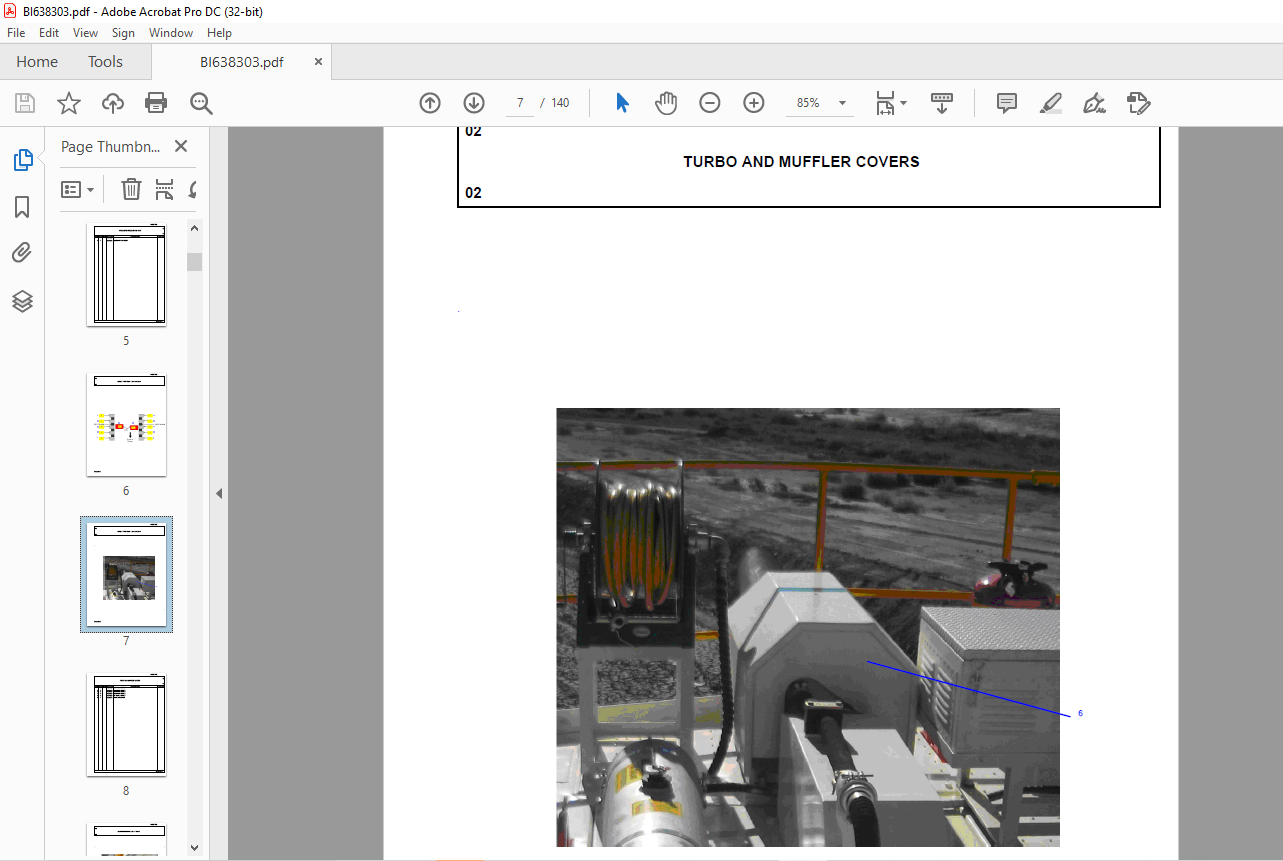This screenshot has width=1283, height=861.
Task: Open the View menu
Action: click(86, 33)
